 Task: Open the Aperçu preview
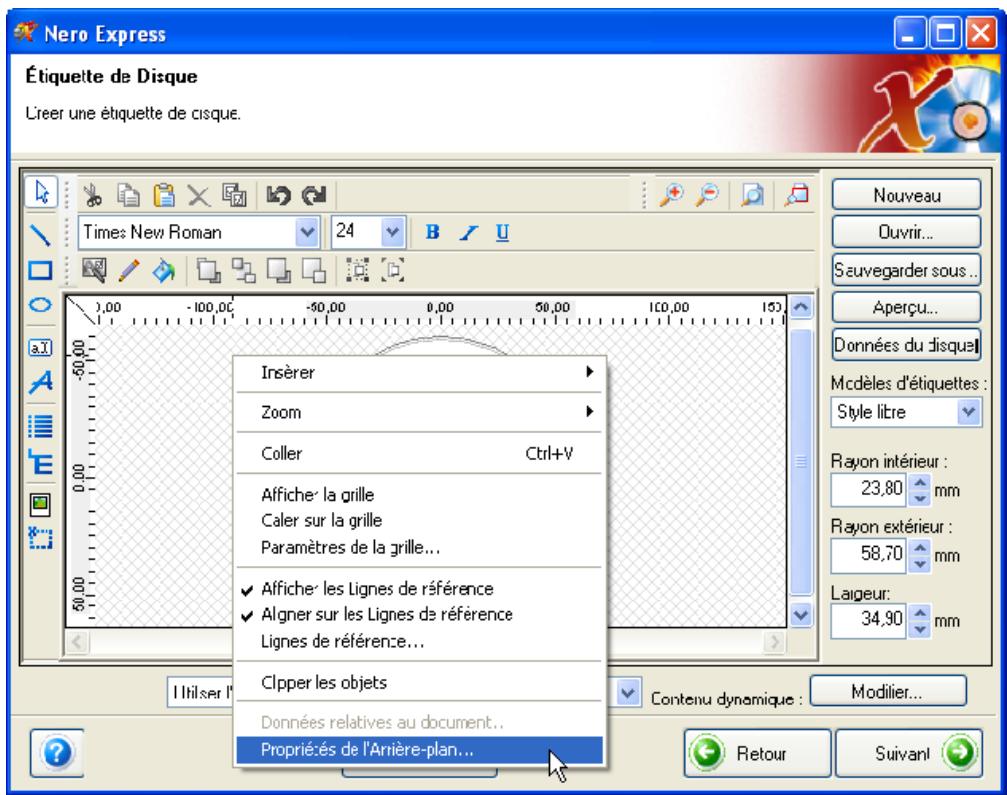[906, 308]
